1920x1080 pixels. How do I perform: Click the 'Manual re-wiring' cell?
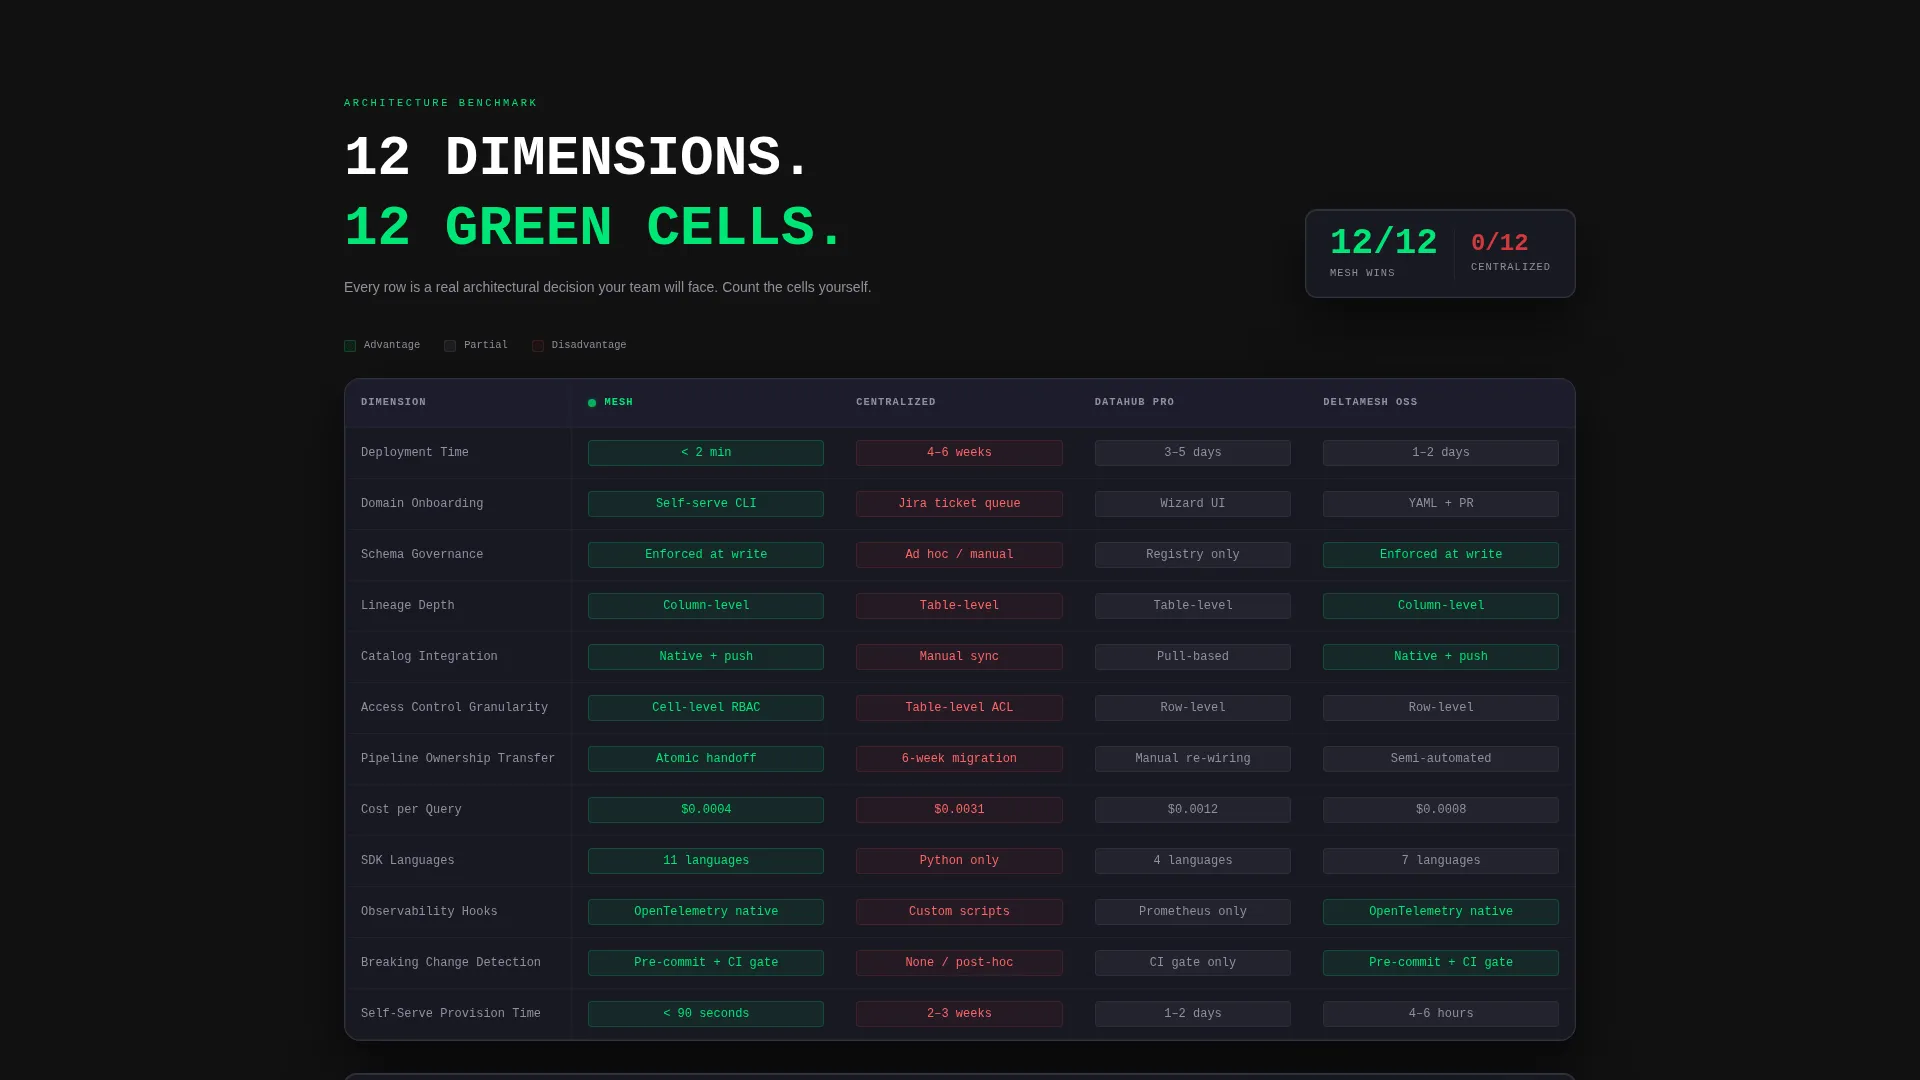(x=1192, y=759)
